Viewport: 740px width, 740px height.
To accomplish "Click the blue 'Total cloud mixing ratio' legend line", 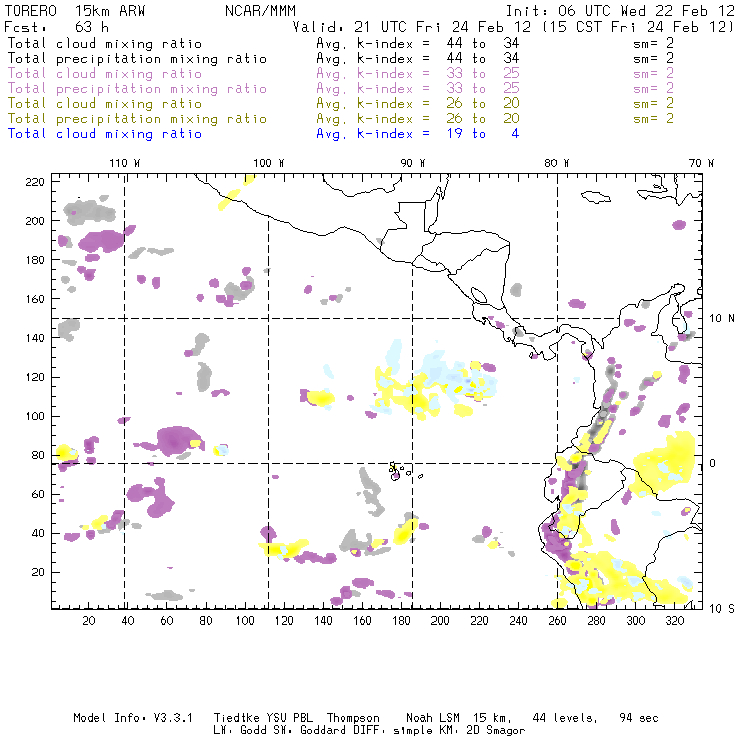I will (x=105, y=134).
